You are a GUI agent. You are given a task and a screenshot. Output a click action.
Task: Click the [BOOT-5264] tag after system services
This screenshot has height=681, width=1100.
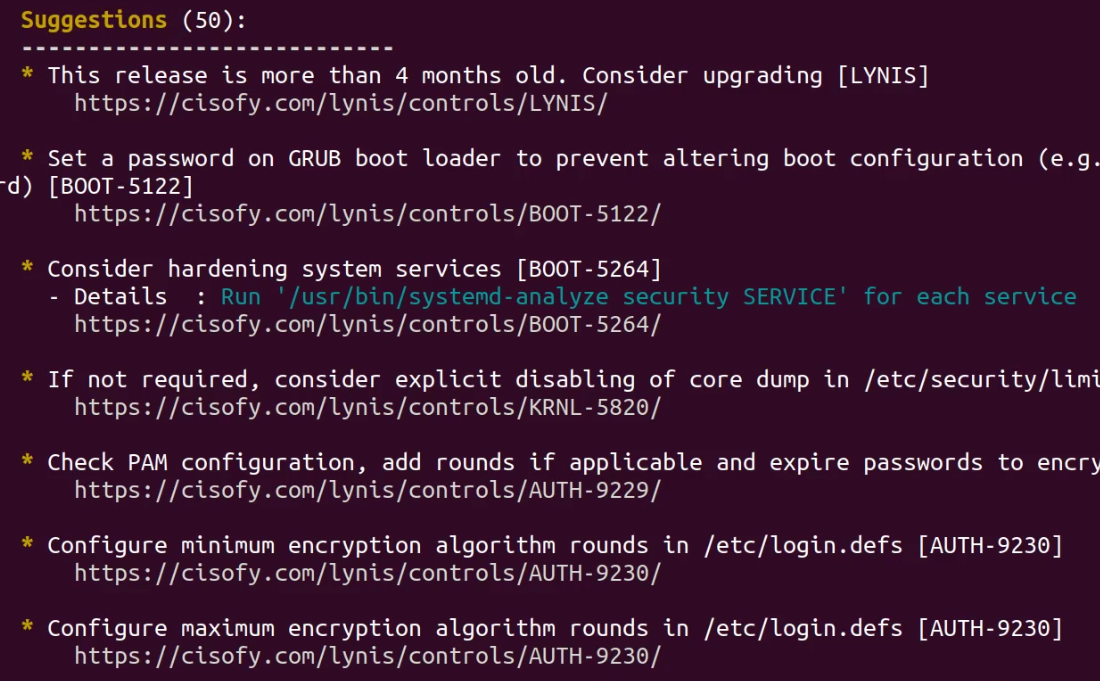589,269
